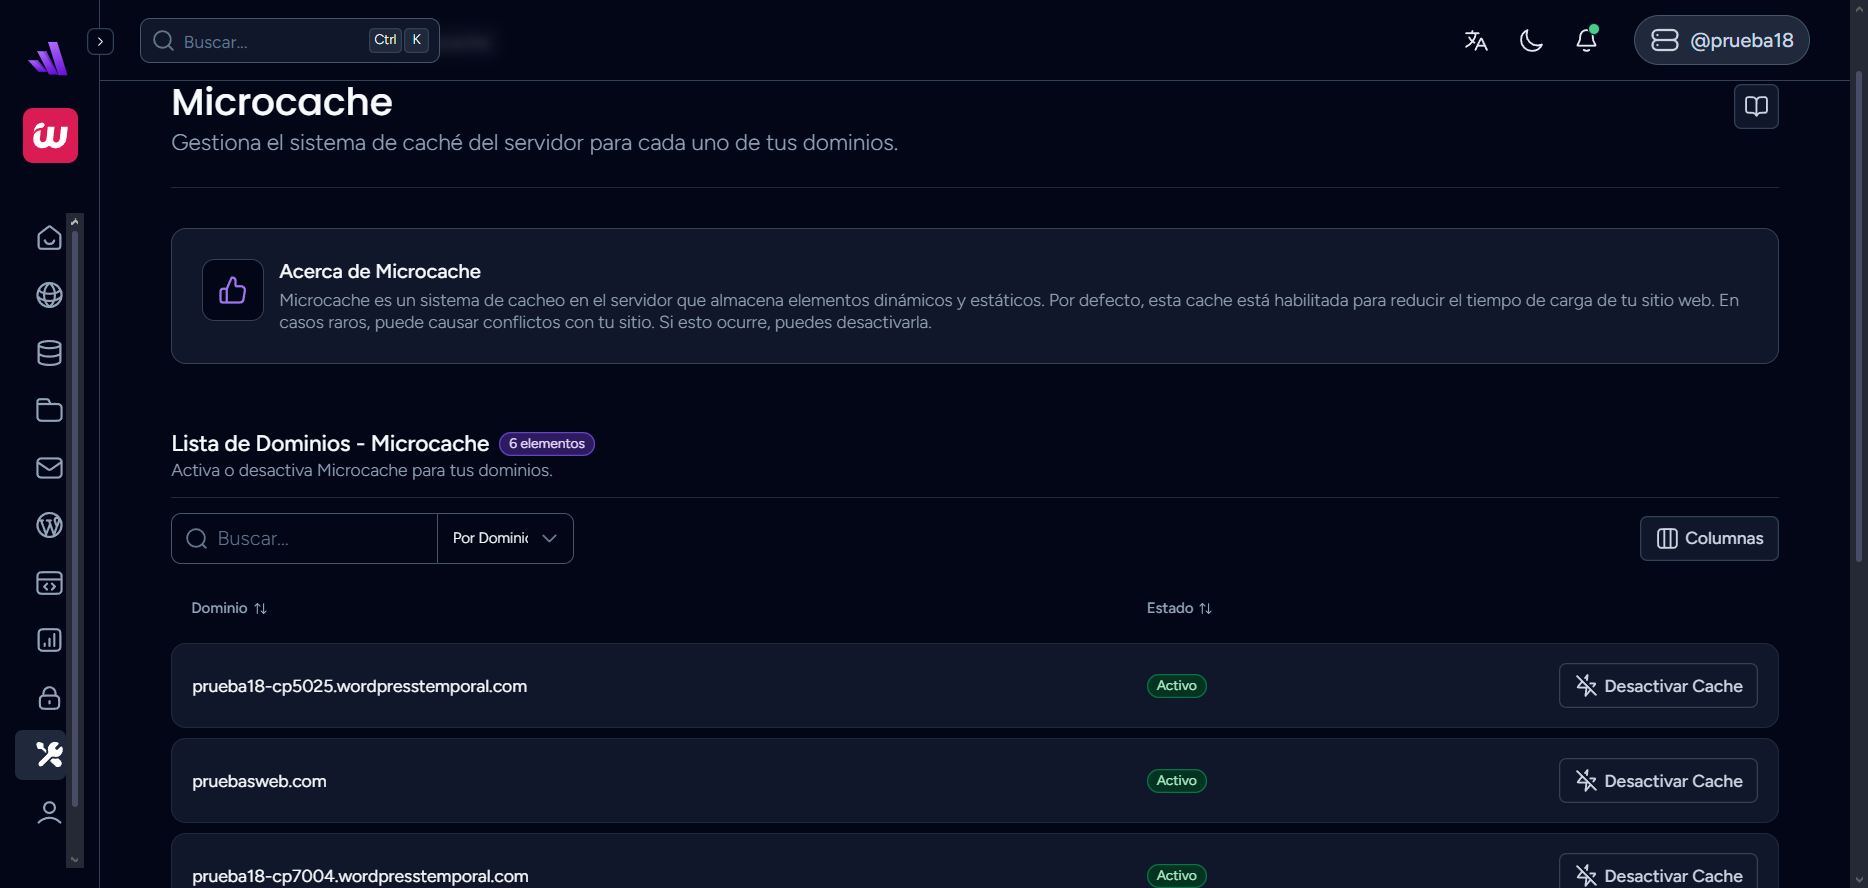1868x888 pixels.
Task: Sort the list by Dominio column
Action: pyautogui.click(x=229, y=608)
